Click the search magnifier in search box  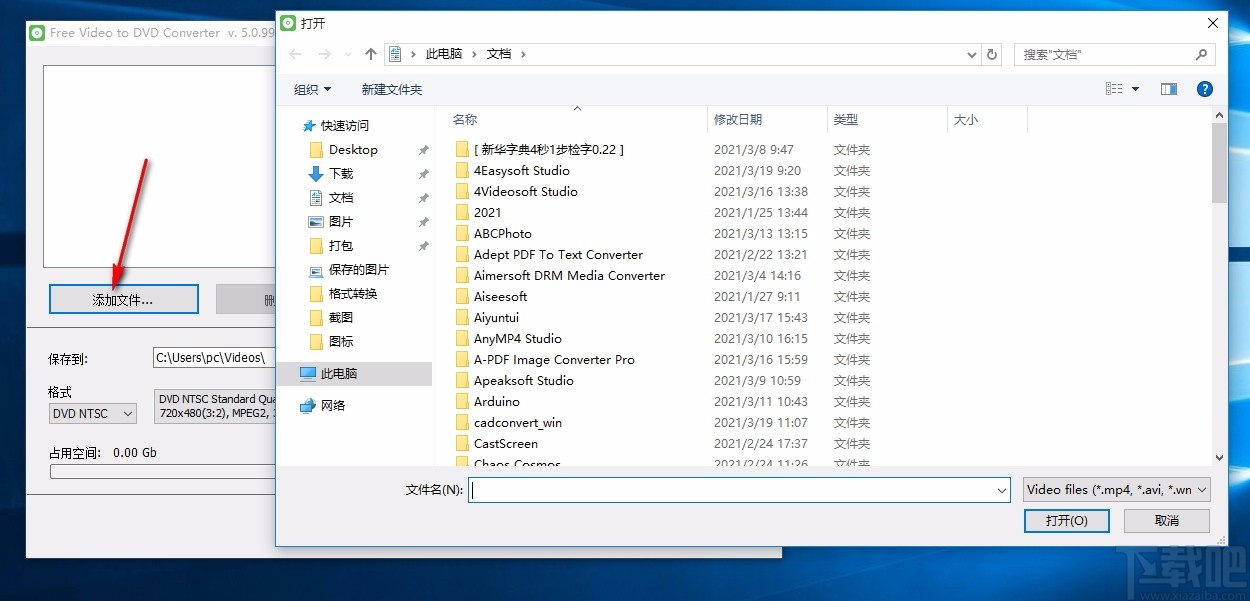pyautogui.click(x=1199, y=54)
